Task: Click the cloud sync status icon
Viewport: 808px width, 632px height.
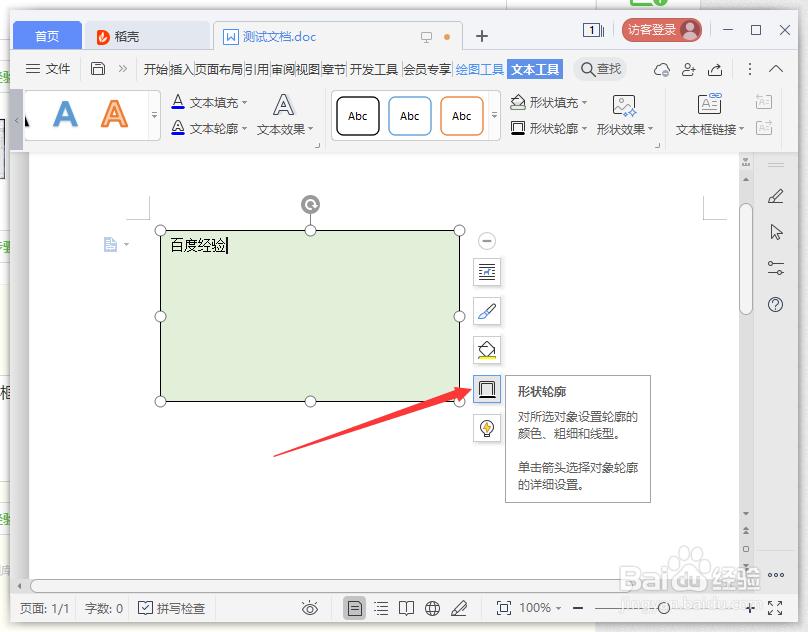Action: (662, 69)
